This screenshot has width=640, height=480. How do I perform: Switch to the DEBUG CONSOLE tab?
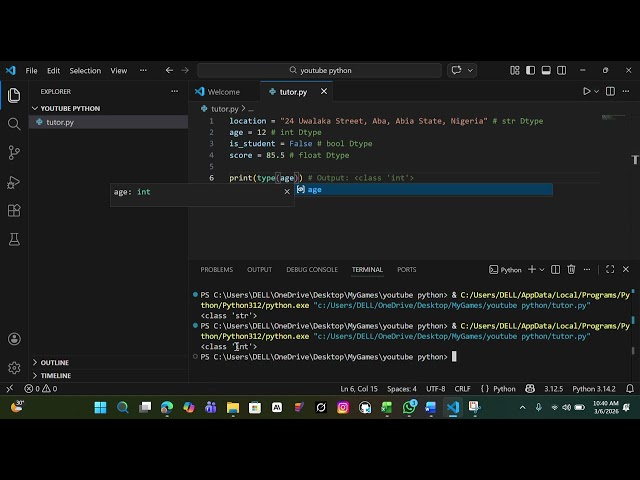pos(312,270)
